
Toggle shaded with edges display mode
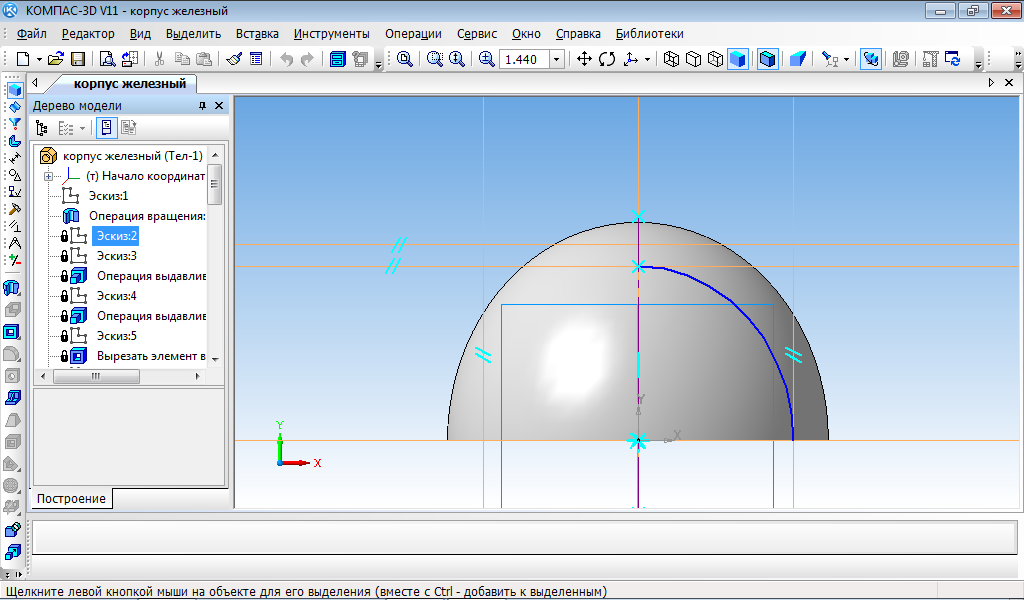click(x=767, y=59)
